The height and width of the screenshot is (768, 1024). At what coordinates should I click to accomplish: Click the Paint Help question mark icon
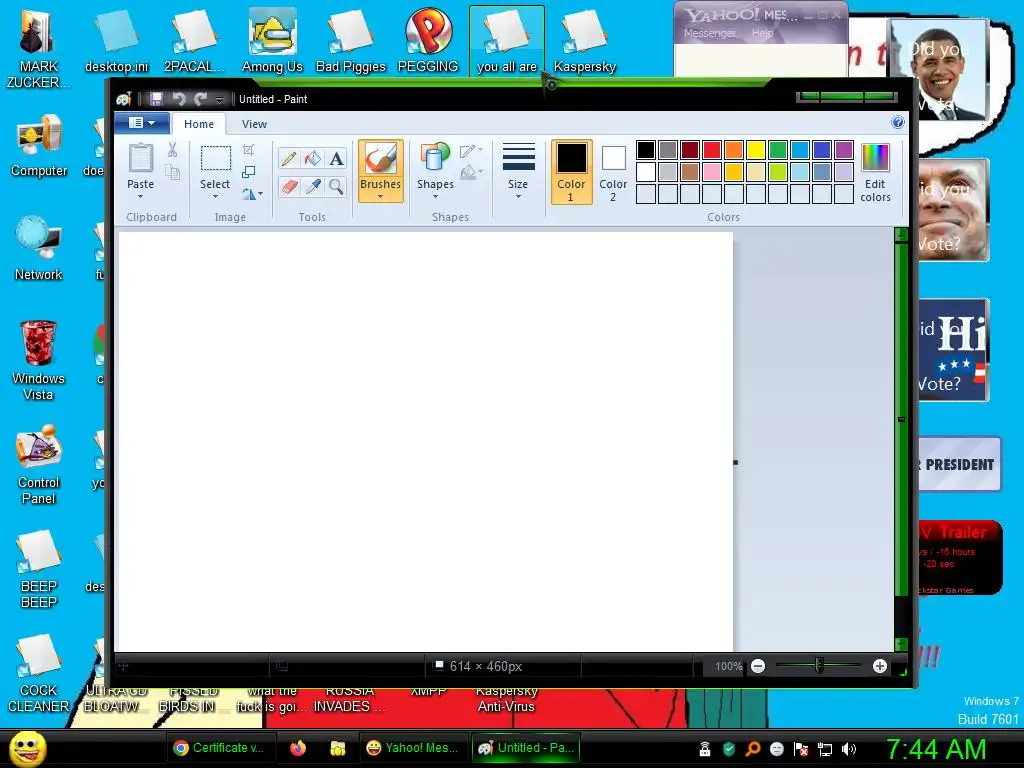pos(898,122)
